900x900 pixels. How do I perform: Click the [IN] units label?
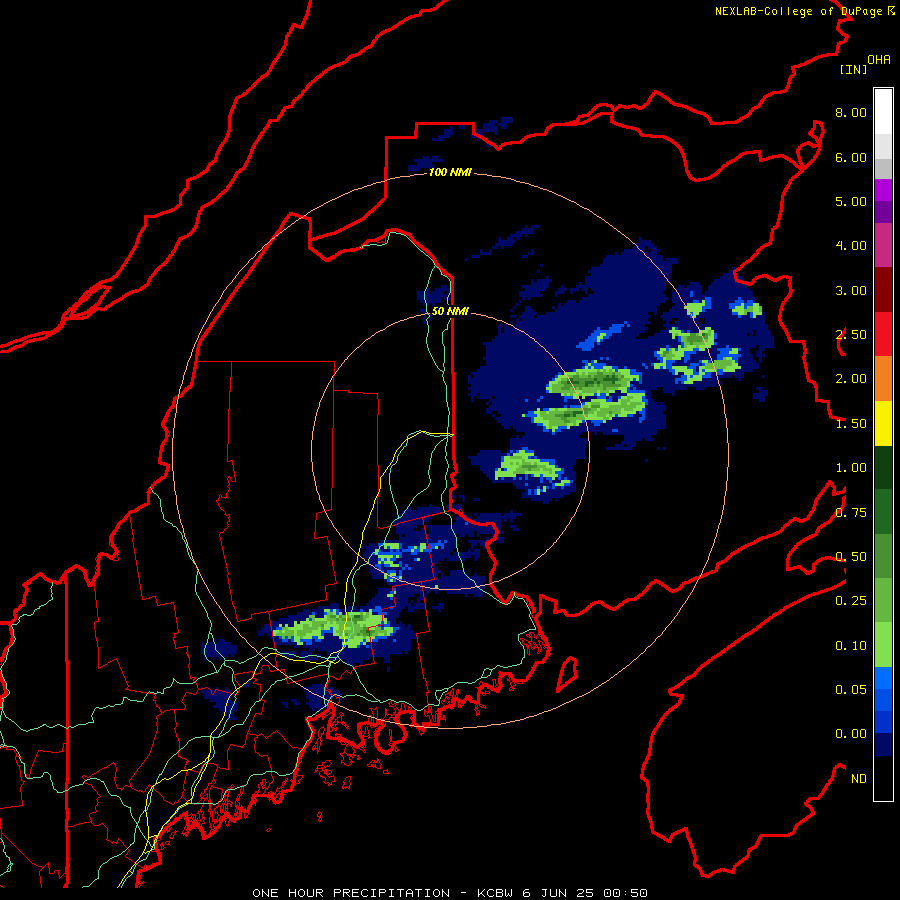pos(853,69)
